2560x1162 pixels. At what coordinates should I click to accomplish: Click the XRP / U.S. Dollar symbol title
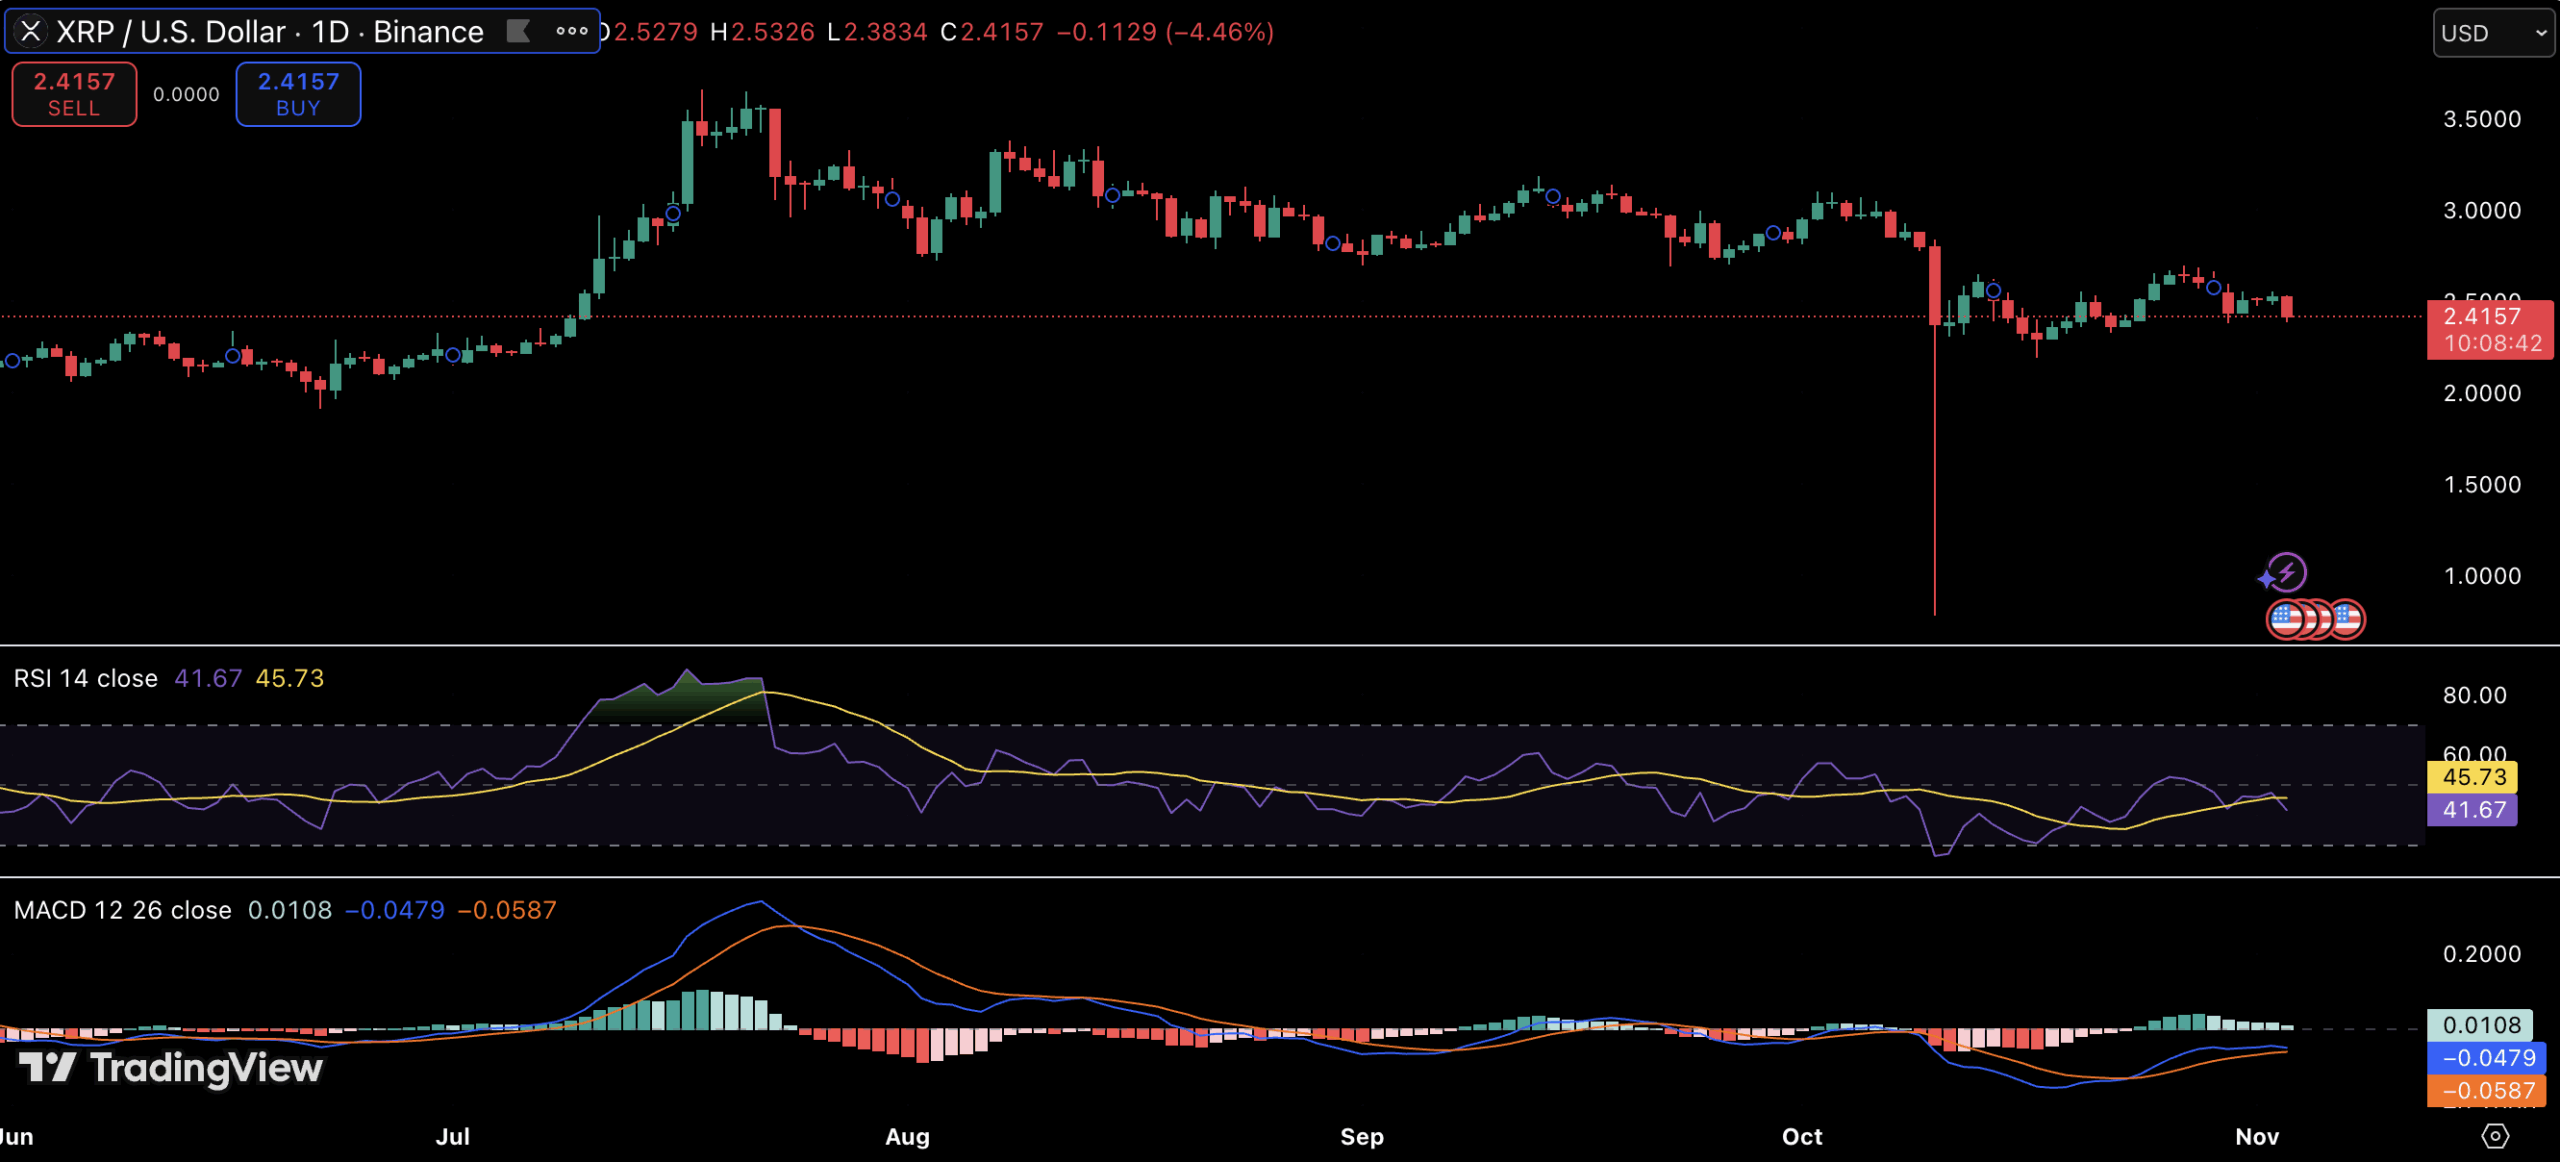coord(170,32)
